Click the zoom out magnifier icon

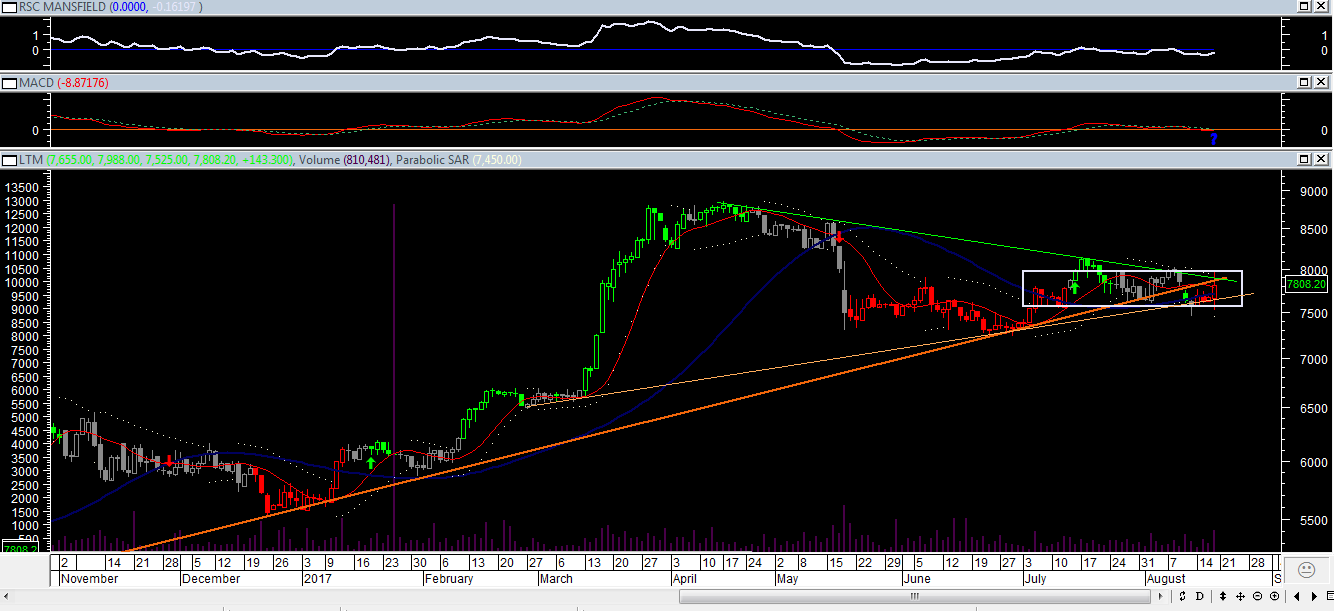(1257, 596)
